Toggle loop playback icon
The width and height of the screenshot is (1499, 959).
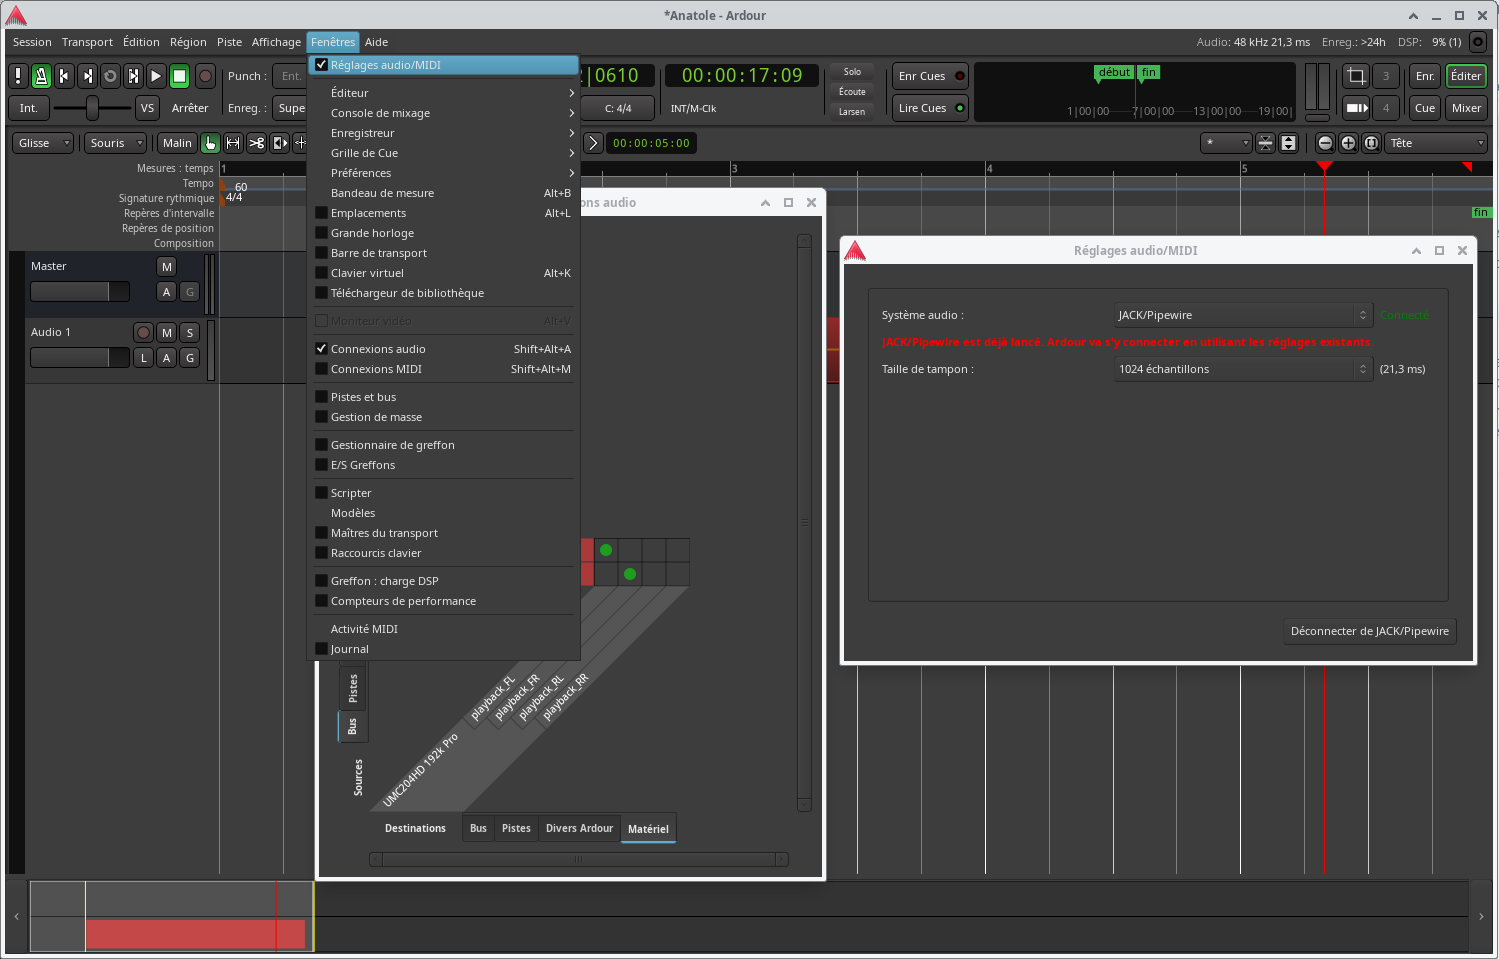pos(110,76)
